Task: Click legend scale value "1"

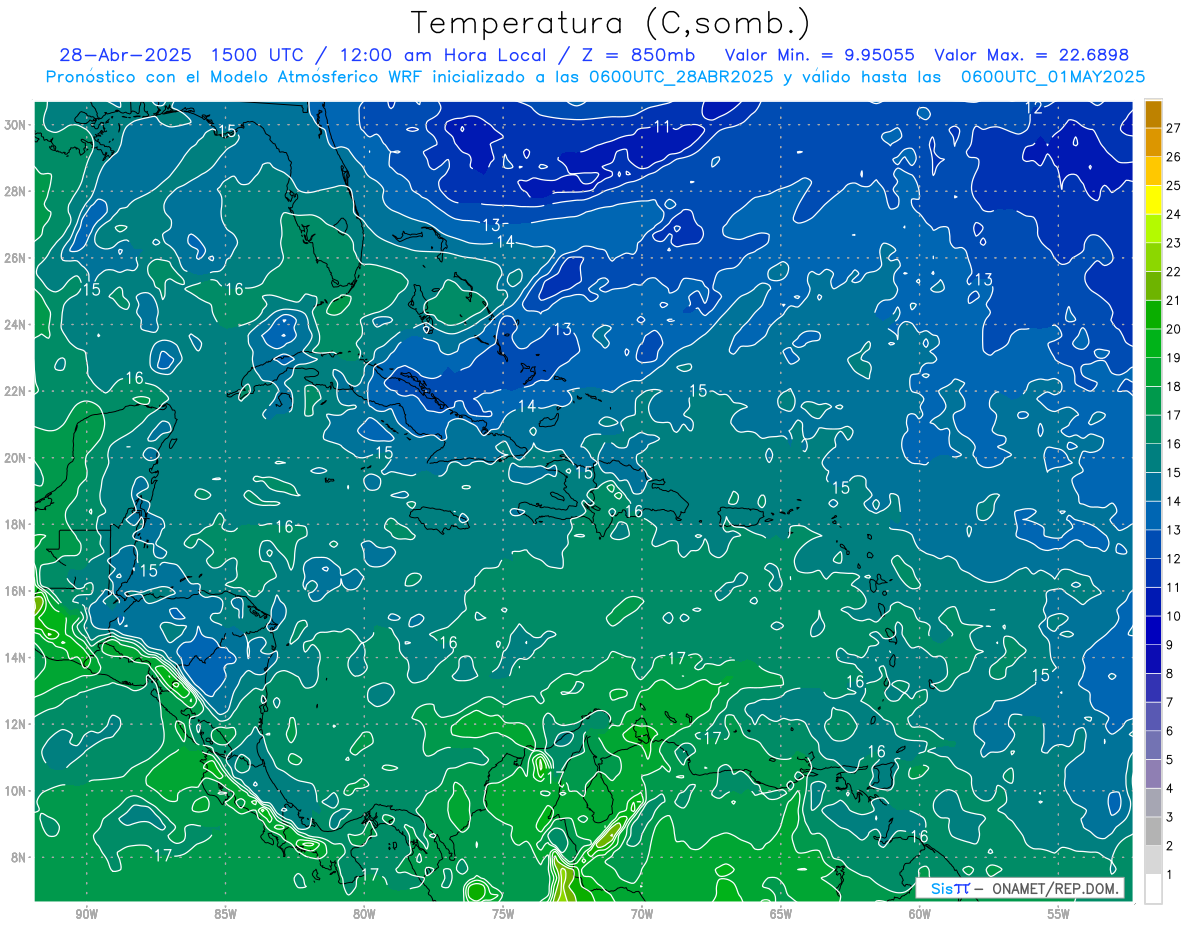Action: pos(1170,875)
